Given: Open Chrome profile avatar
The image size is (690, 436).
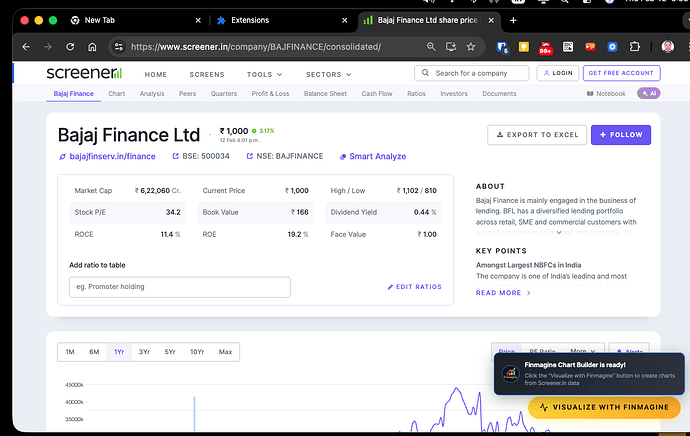Looking at the screenshot, I should pos(668,47).
